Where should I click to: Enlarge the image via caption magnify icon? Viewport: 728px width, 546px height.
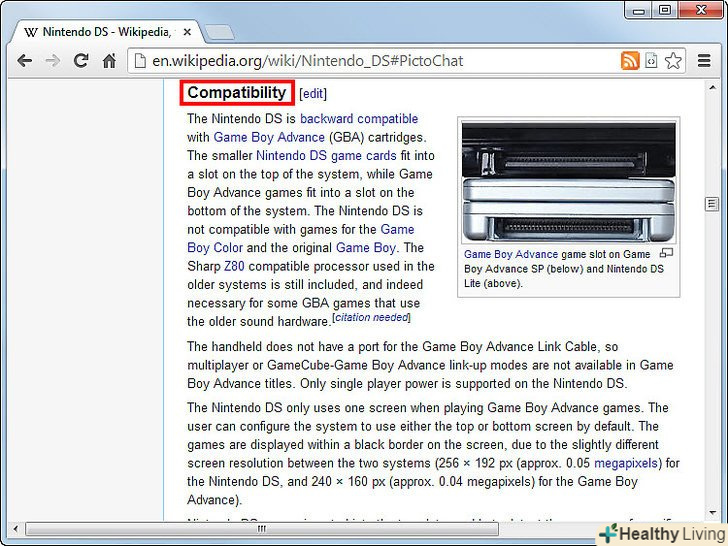click(666, 254)
